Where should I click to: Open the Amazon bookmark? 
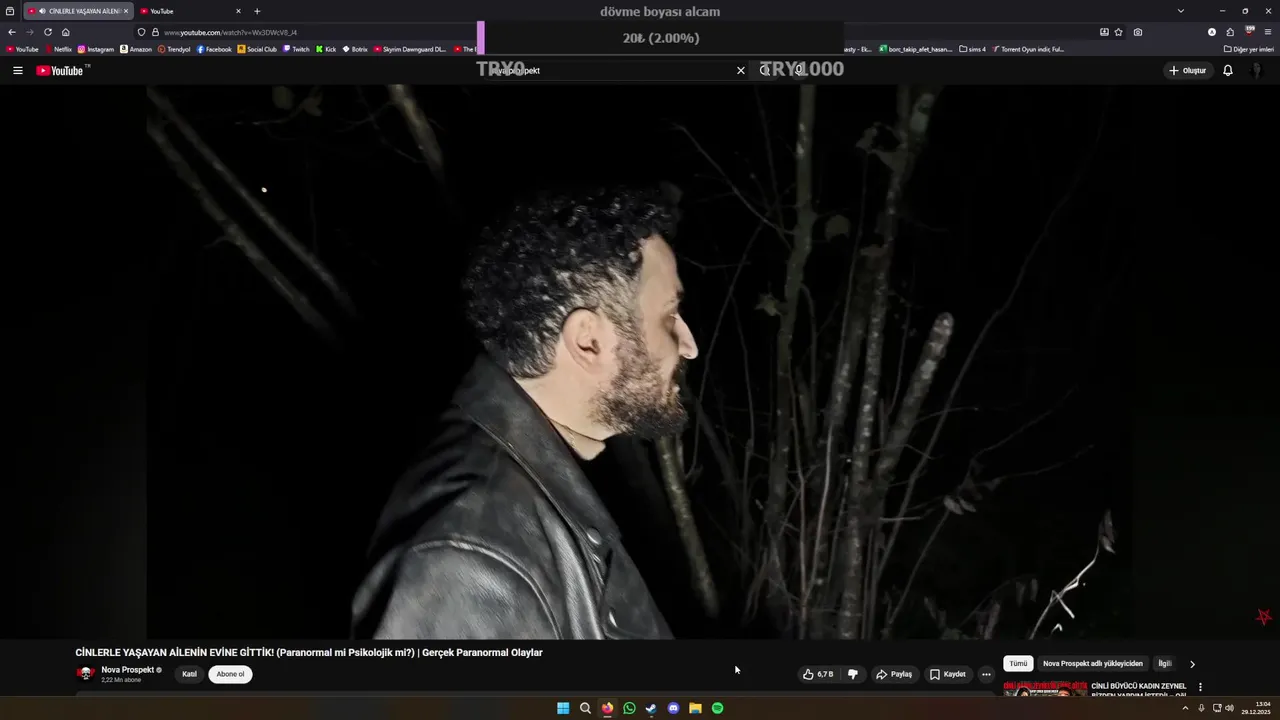tap(136, 49)
